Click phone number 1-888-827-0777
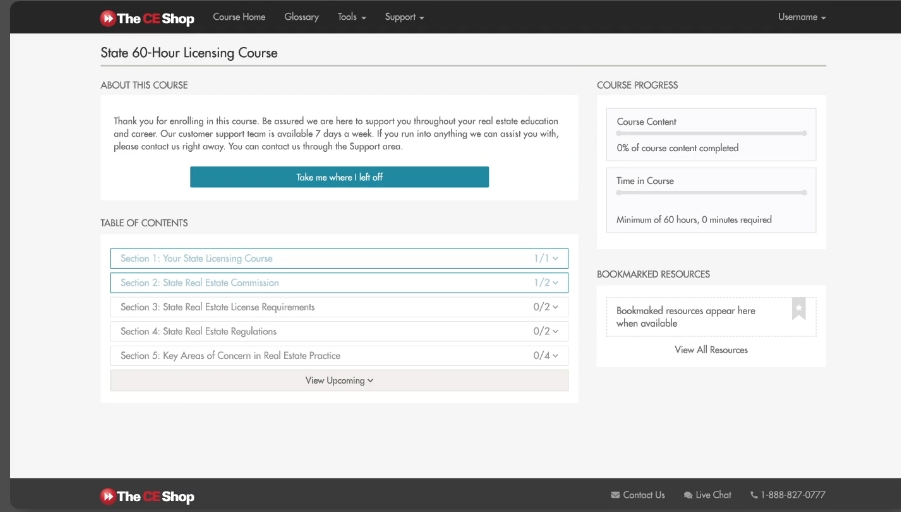Screen dimensions: 901x512 (793, 495)
